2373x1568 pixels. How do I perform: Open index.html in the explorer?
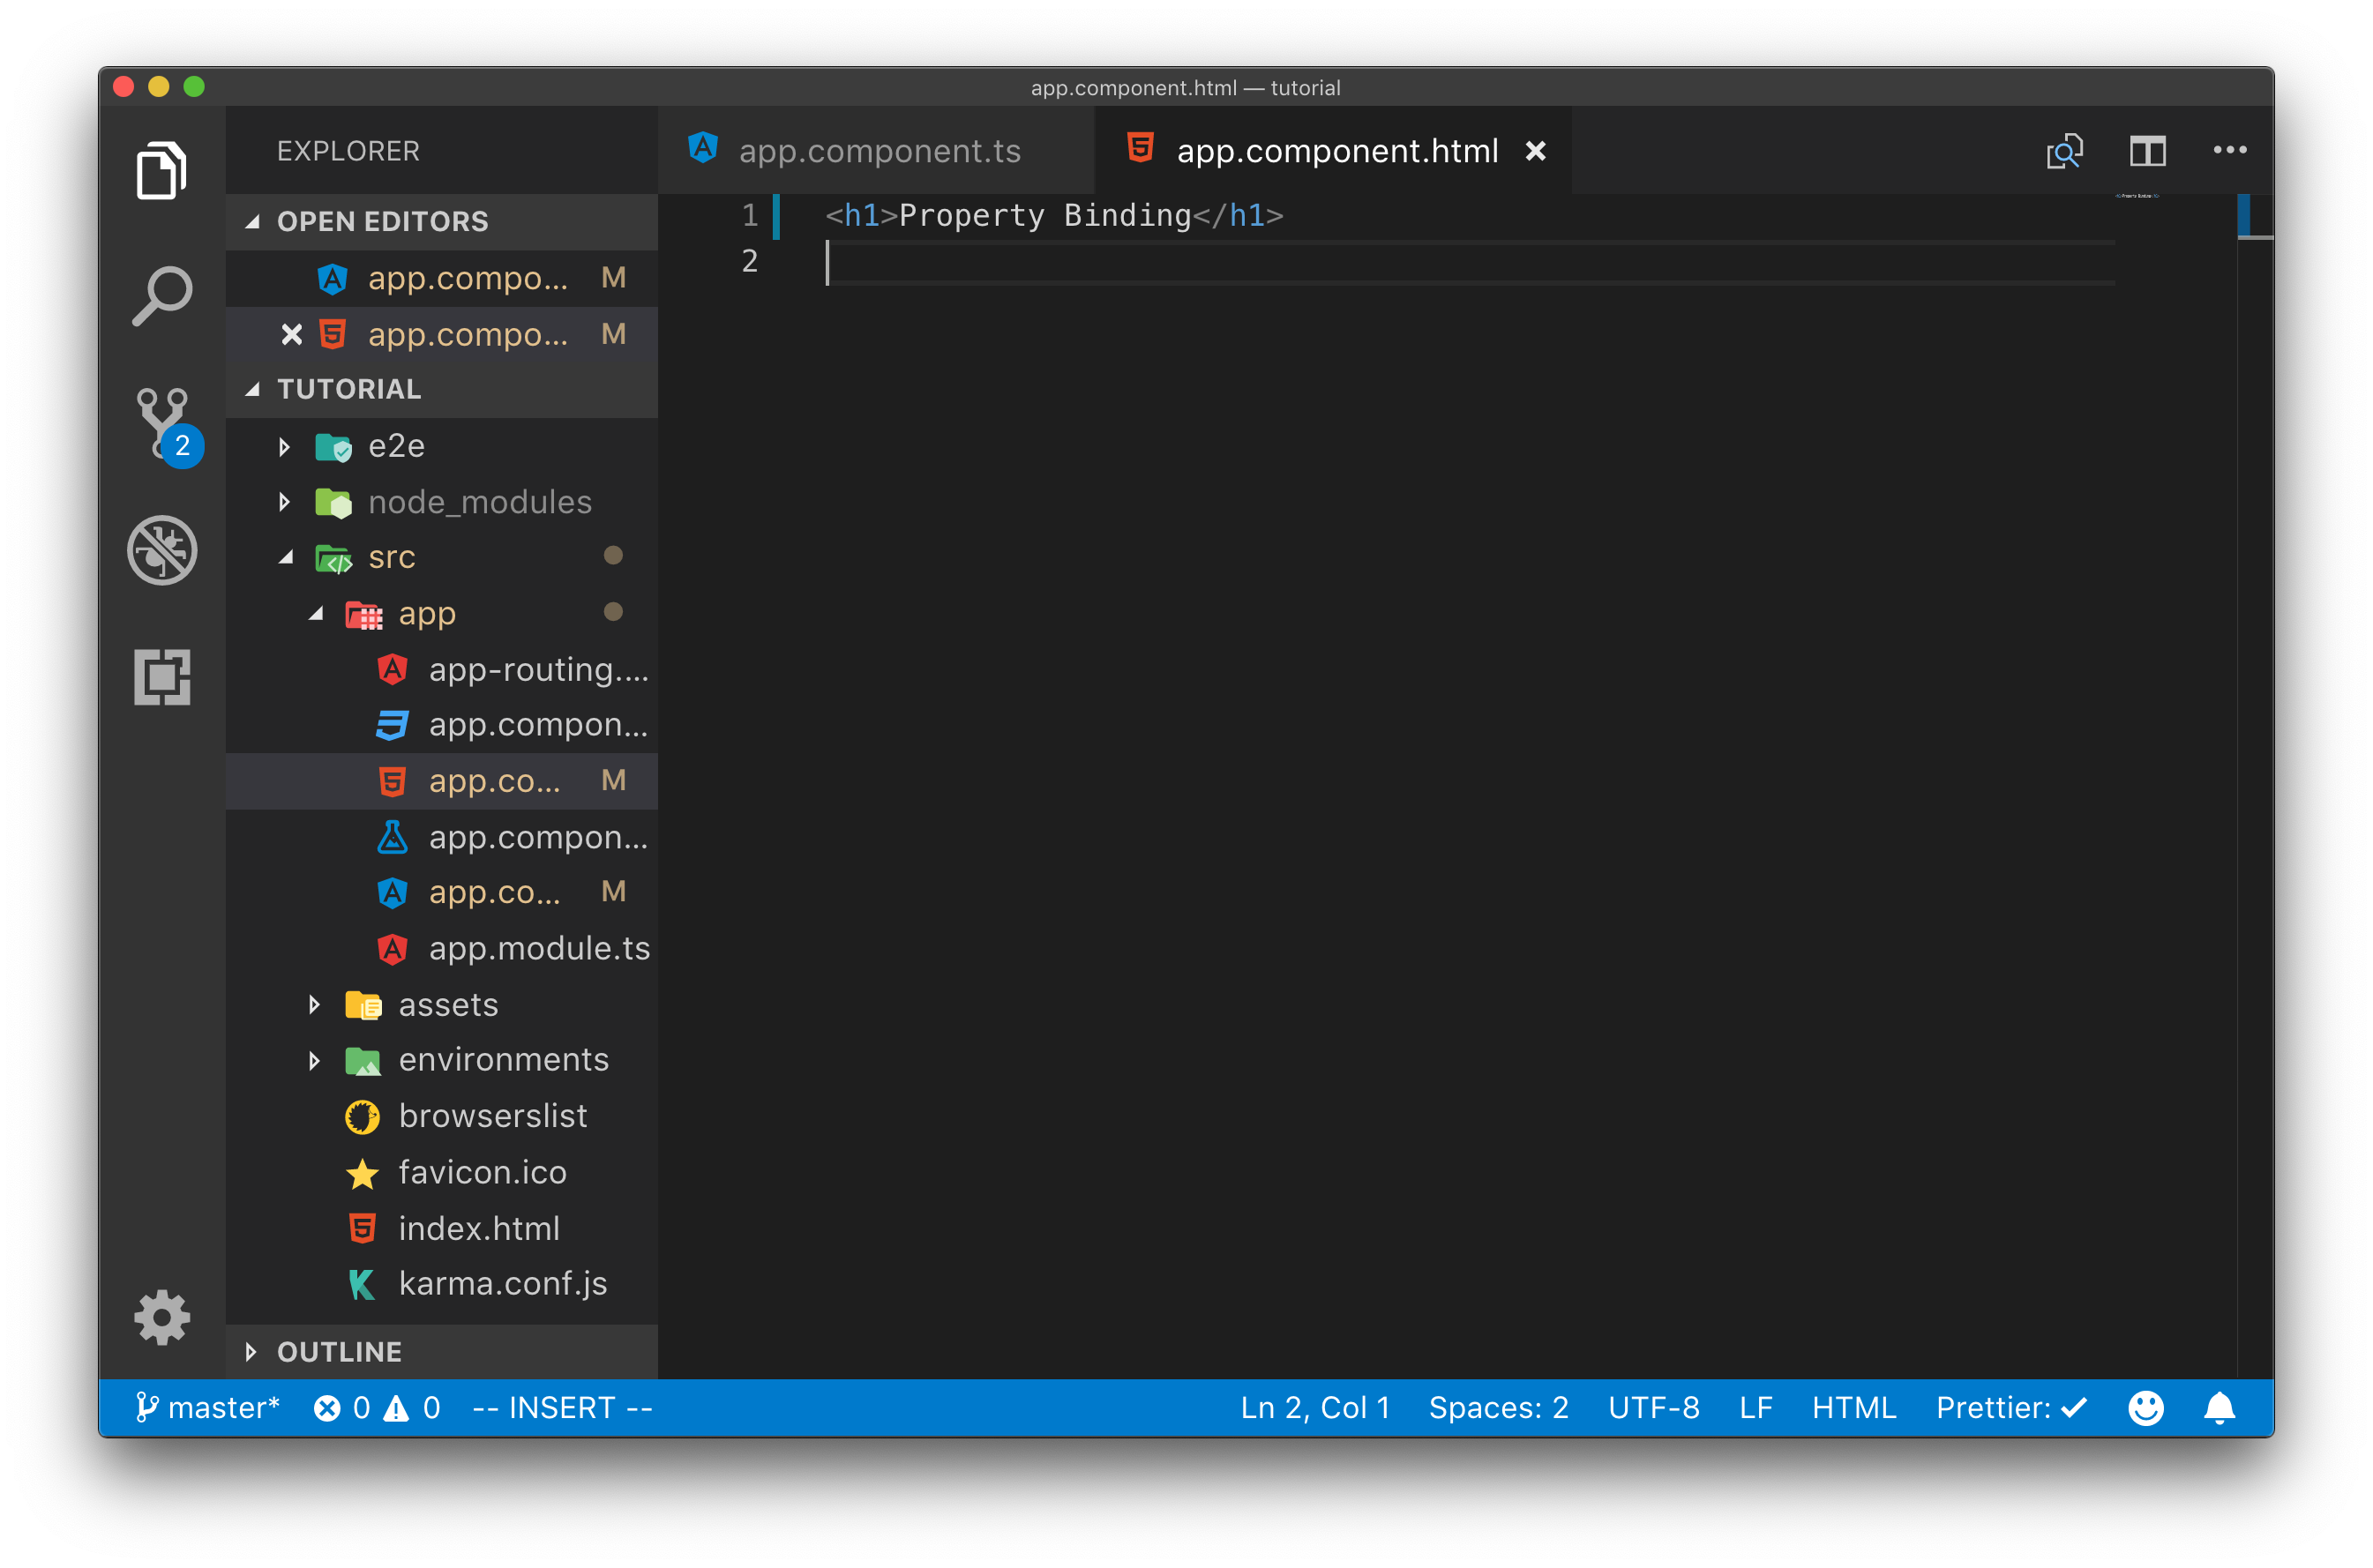(442, 1228)
